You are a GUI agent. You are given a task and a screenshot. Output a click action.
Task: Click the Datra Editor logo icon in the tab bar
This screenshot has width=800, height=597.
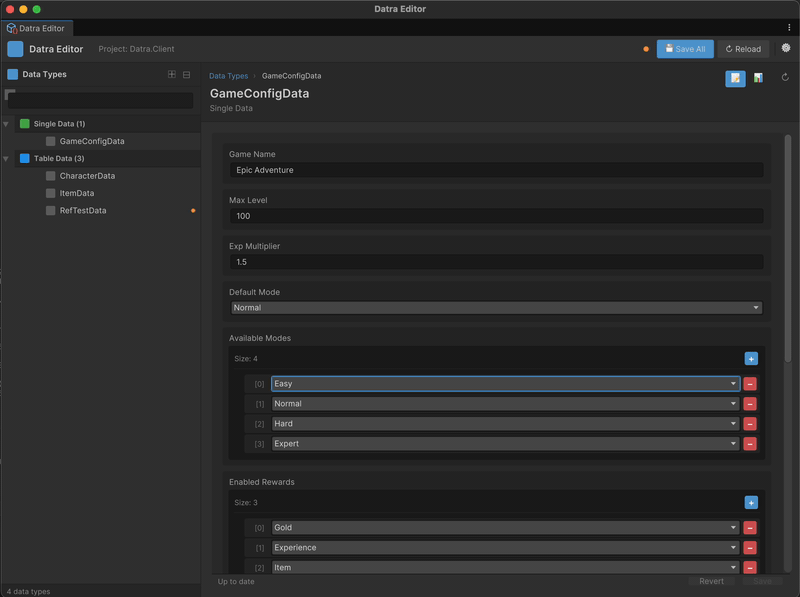(13, 29)
